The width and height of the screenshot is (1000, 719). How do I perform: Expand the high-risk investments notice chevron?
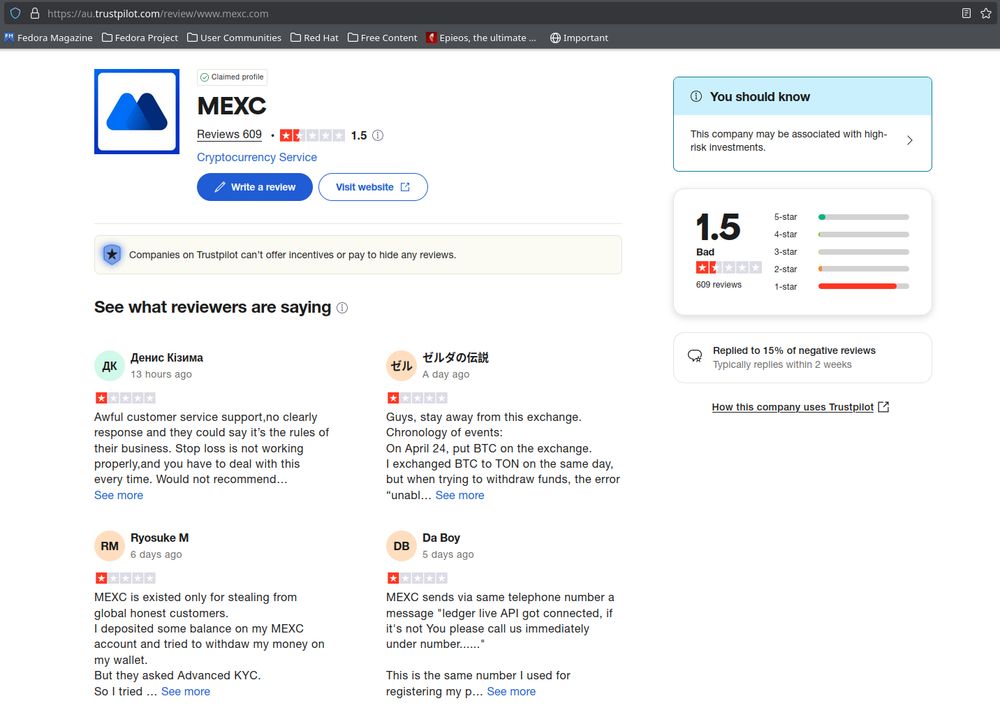(909, 140)
